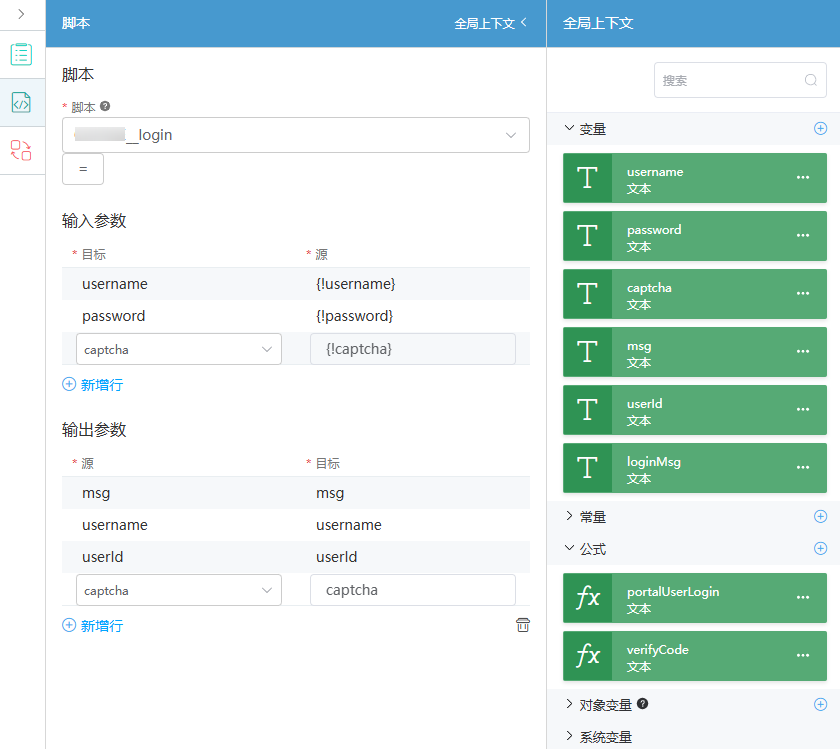Add a new object variable with plus icon
840x749 pixels.
pos(820,705)
